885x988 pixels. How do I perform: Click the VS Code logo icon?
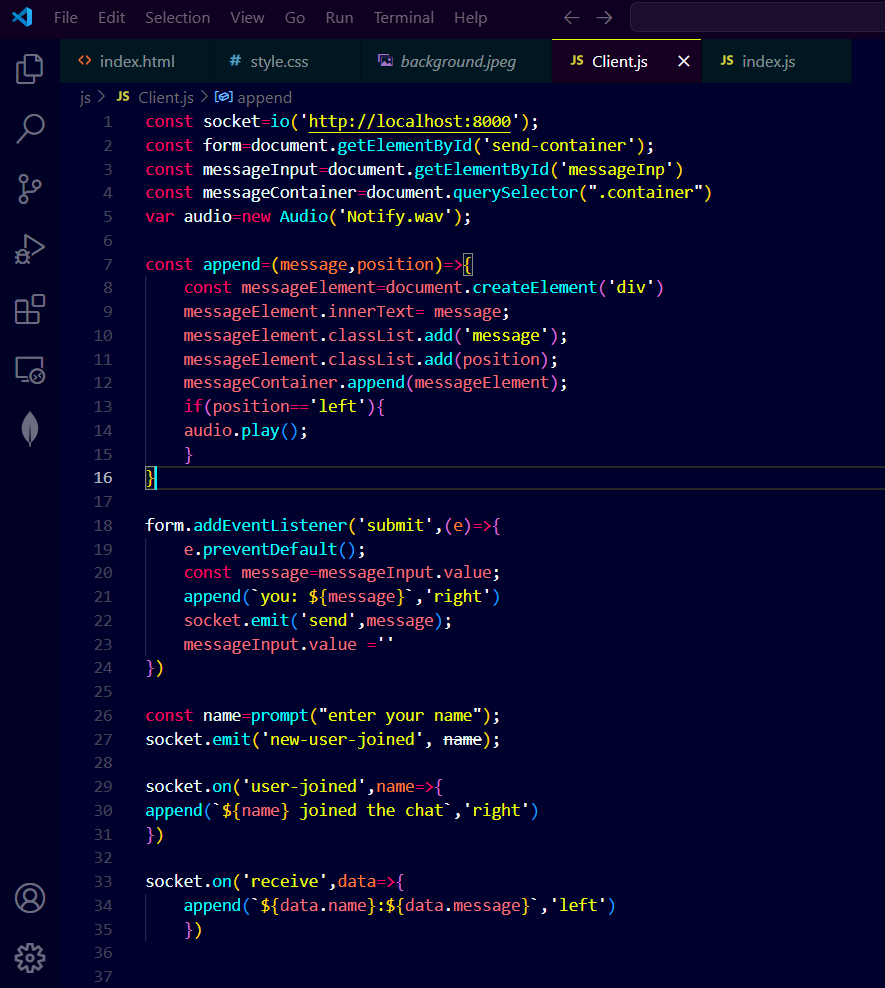coord(22,17)
